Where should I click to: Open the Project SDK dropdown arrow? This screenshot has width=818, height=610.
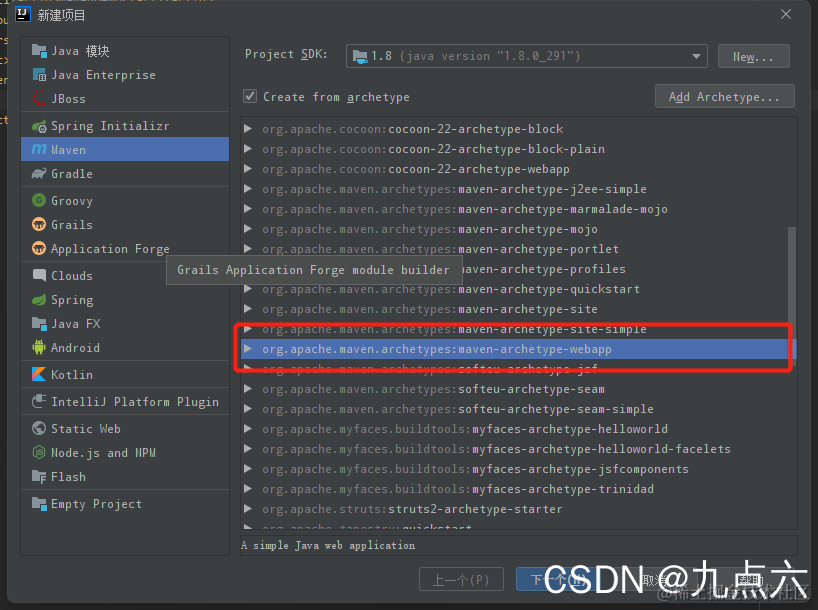point(696,56)
